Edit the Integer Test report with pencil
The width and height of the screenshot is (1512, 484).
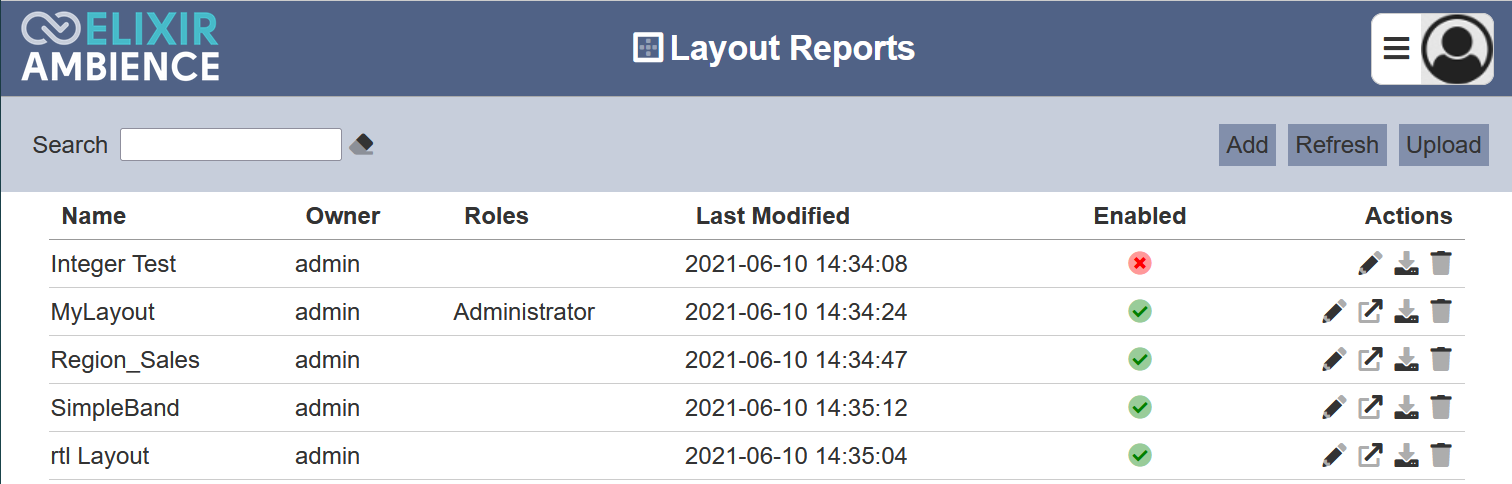(1370, 264)
